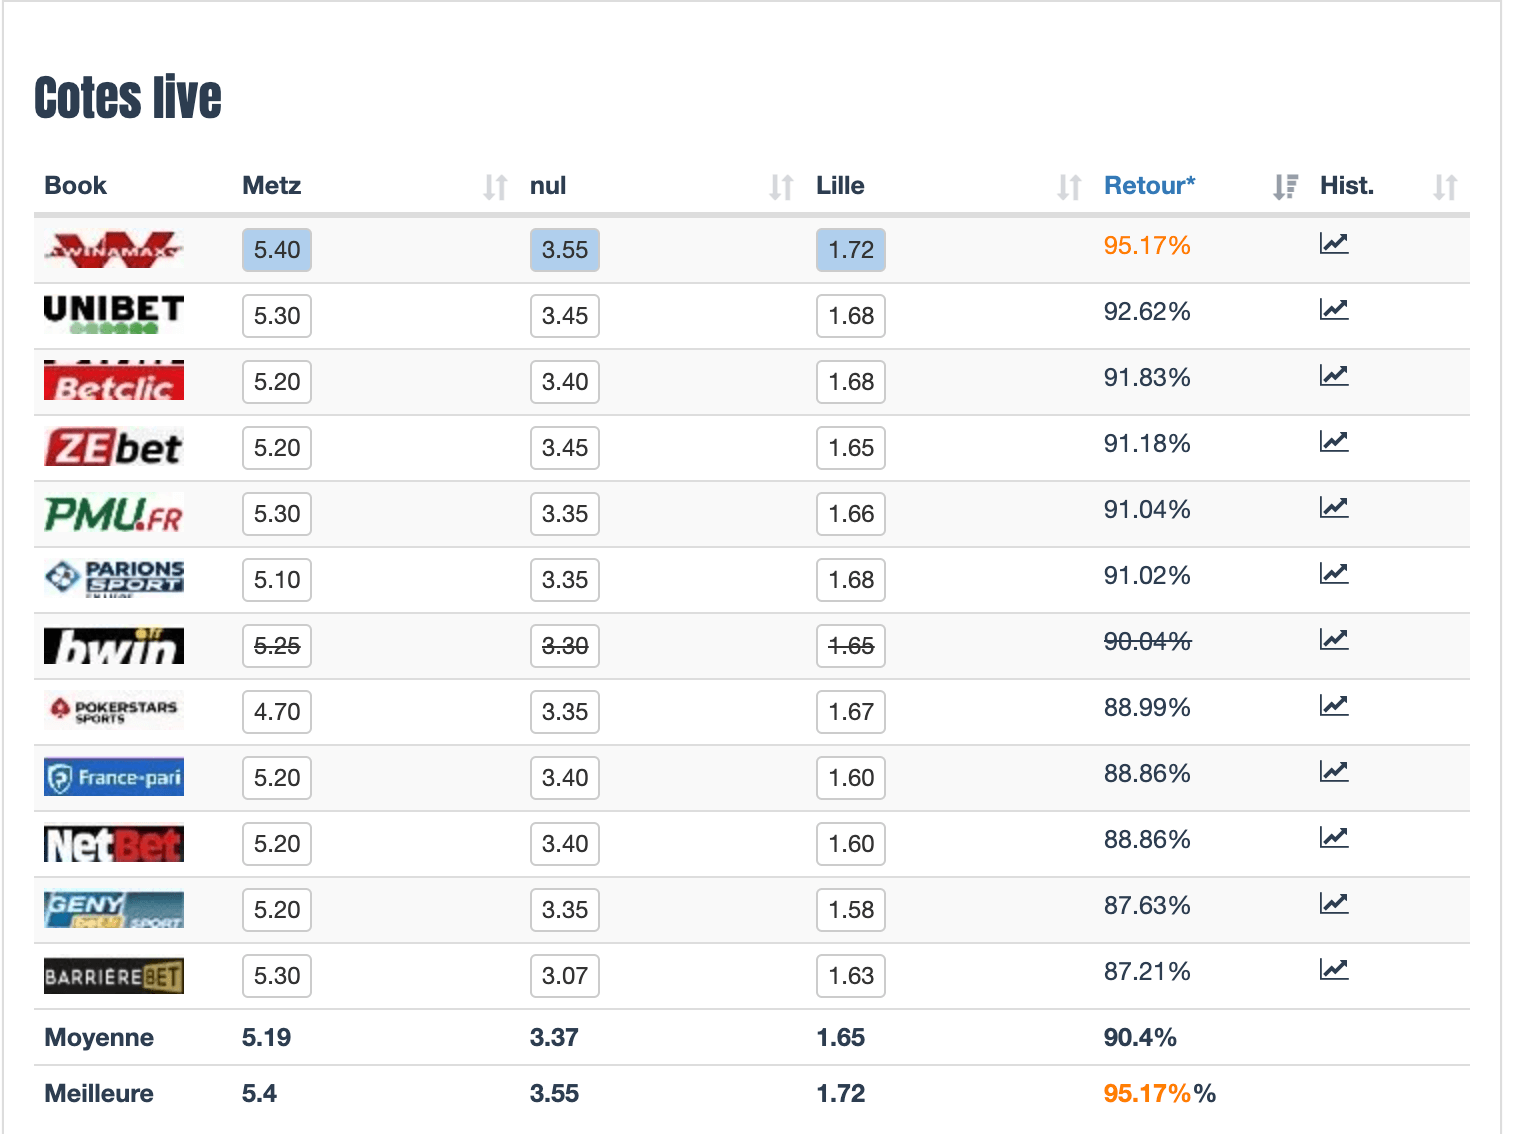Viewport: 1514px width, 1134px height.
Task: Open odds history chart for bwin row
Action: tap(1334, 639)
